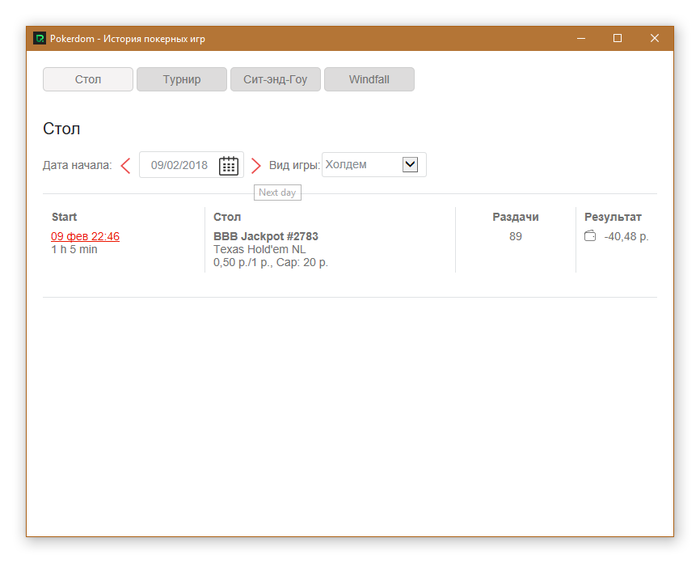700x563 pixels.
Task: Open the Турнир tab
Action: point(182,79)
